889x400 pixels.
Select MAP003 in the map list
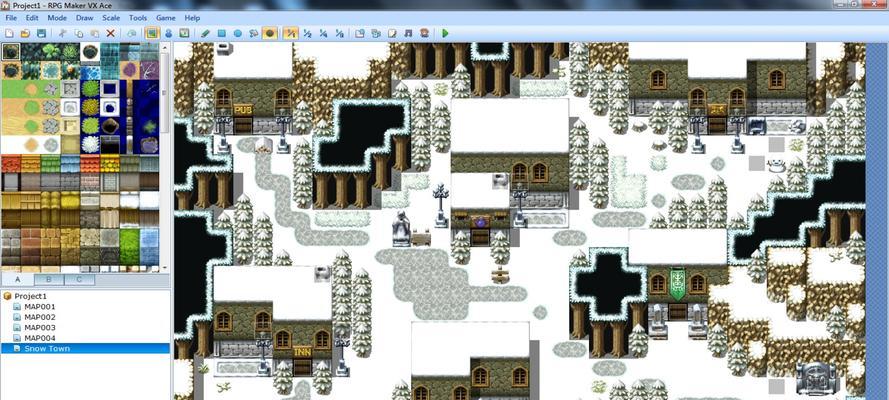(x=40, y=327)
